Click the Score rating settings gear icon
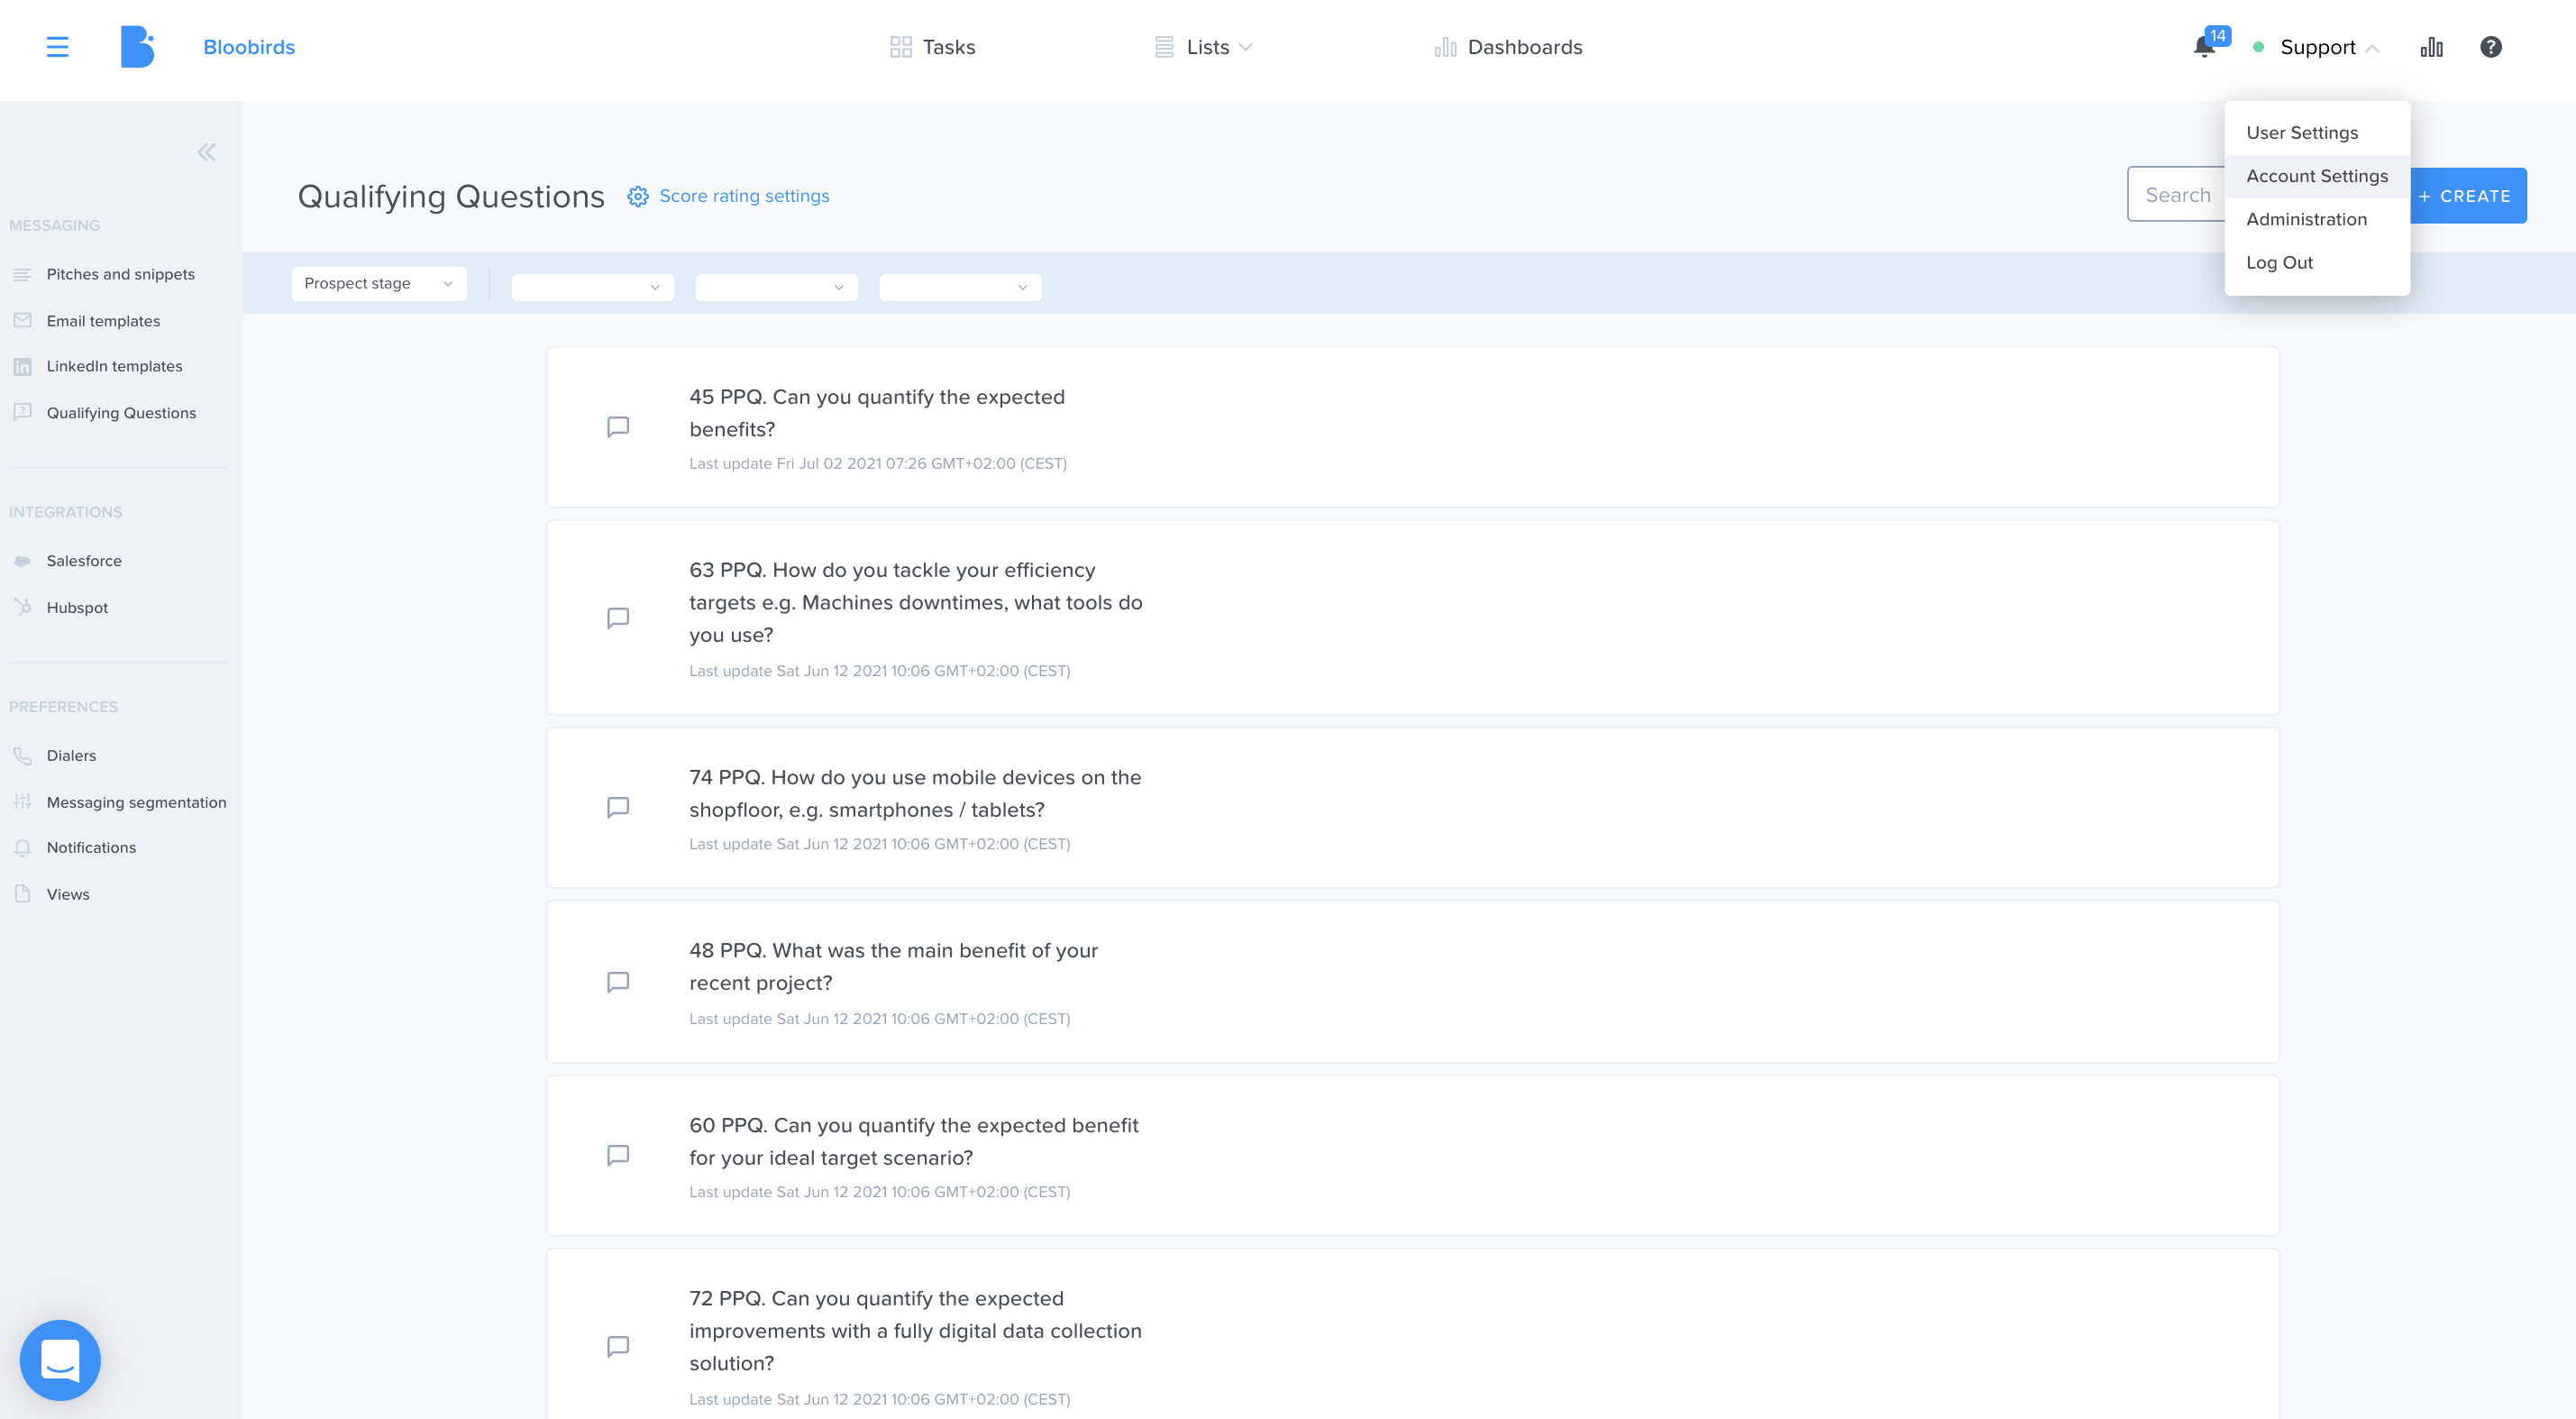The image size is (2576, 1419). 637,196
